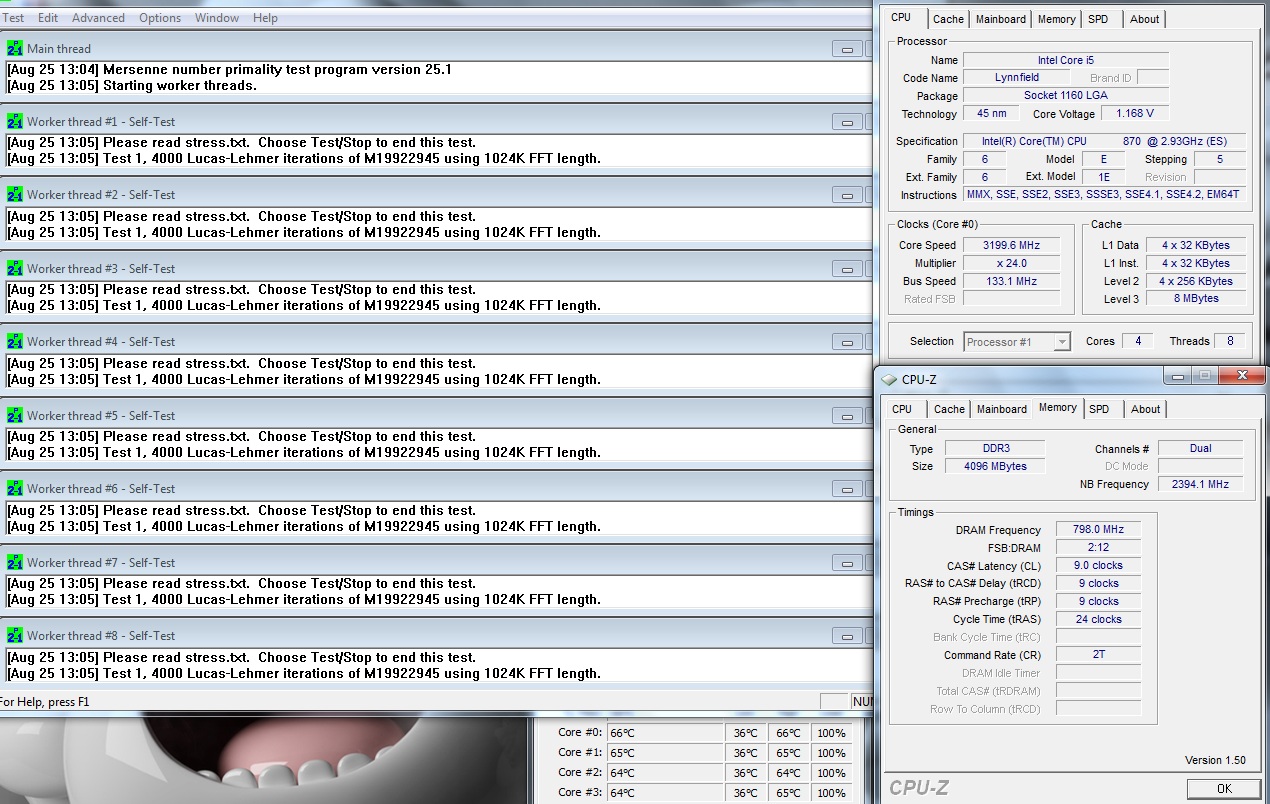
Task: Click Main thread 'Starting worker threads' log line
Action: (x=132, y=86)
